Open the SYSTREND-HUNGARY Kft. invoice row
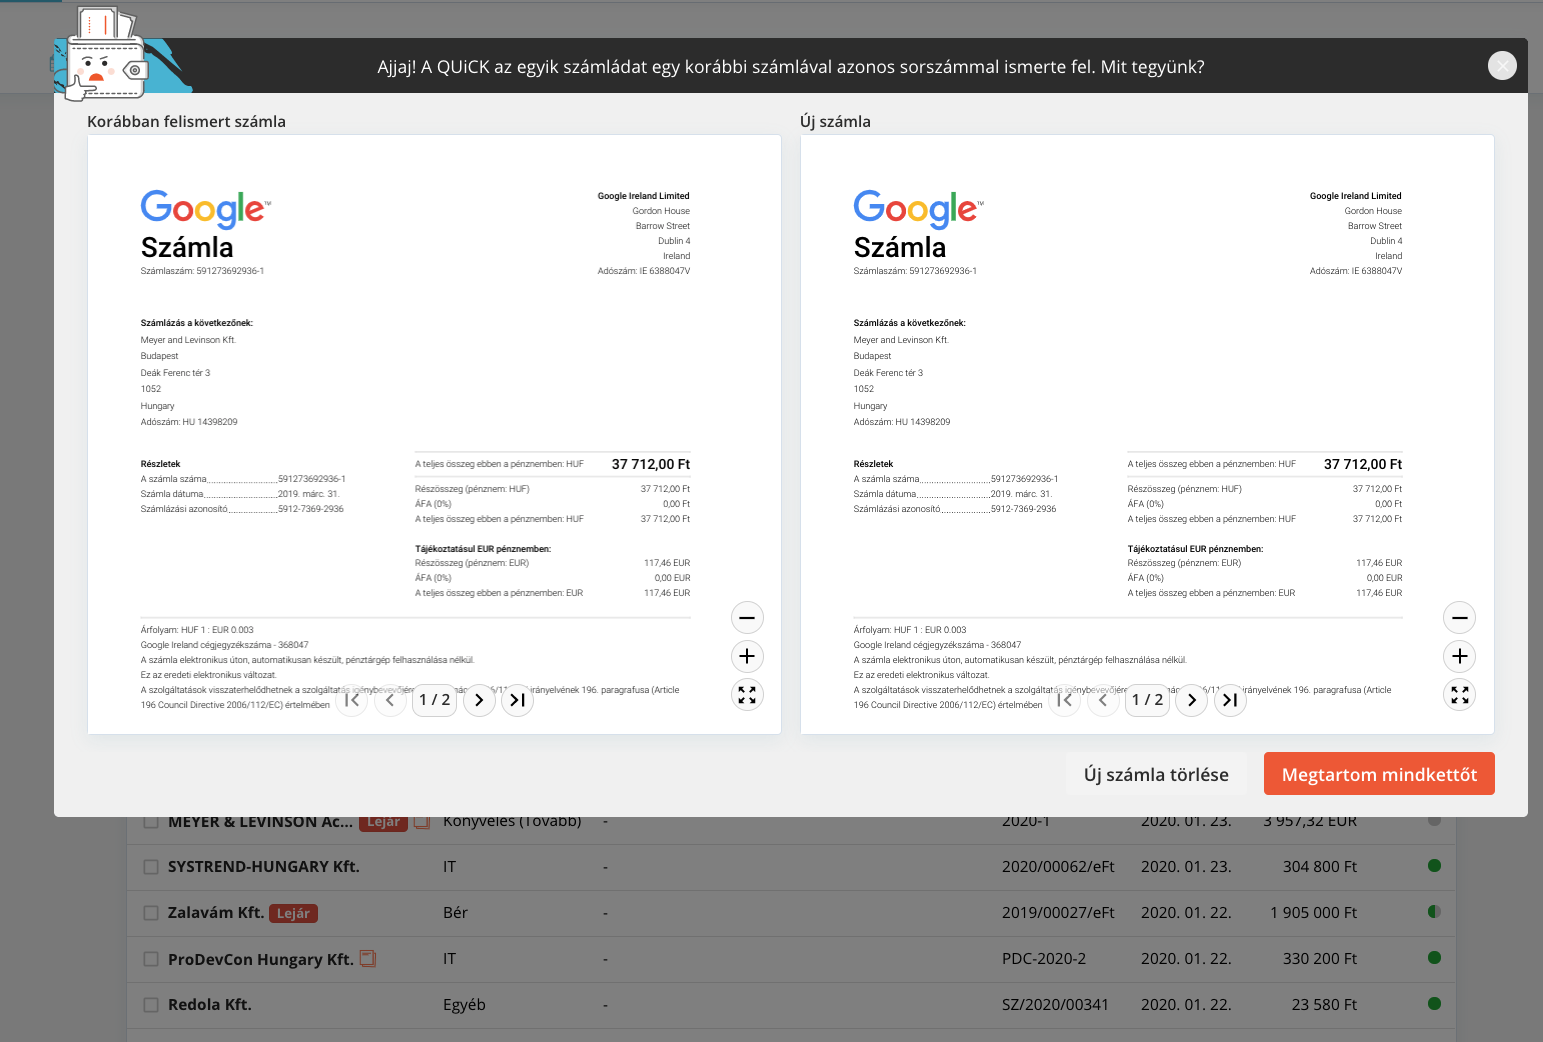This screenshot has width=1543, height=1042. tap(791, 867)
